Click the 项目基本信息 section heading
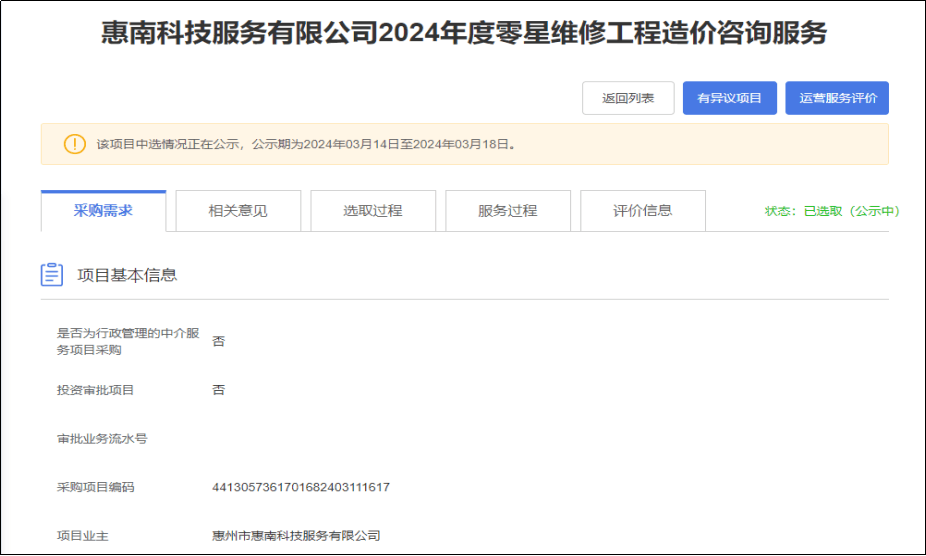The height and width of the screenshot is (556, 926). point(127,275)
